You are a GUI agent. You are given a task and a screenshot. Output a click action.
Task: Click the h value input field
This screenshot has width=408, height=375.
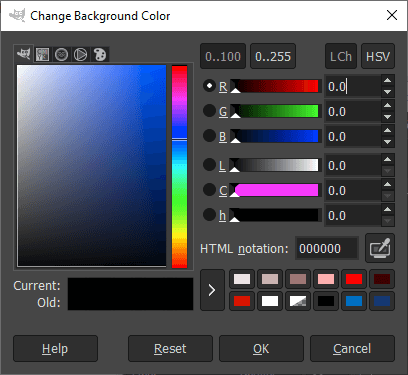tap(353, 215)
